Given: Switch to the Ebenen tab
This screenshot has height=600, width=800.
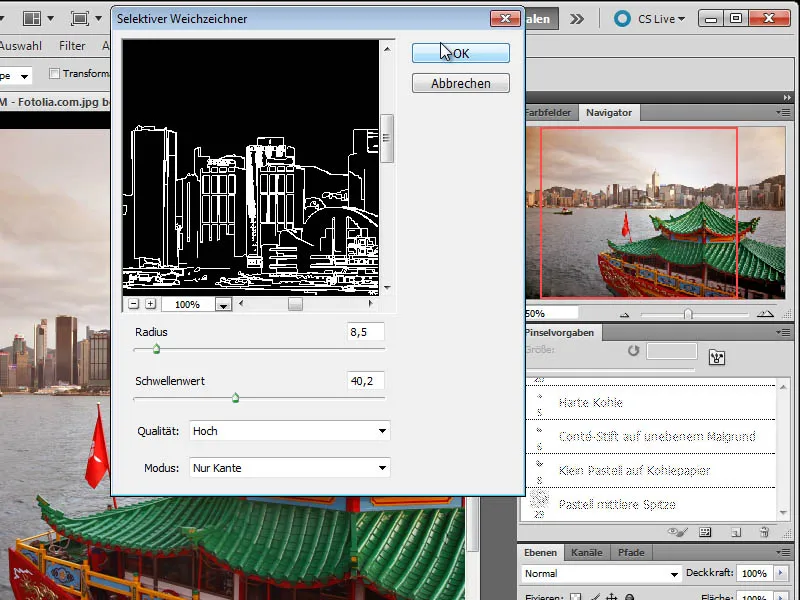Looking at the screenshot, I should point(540,553).
